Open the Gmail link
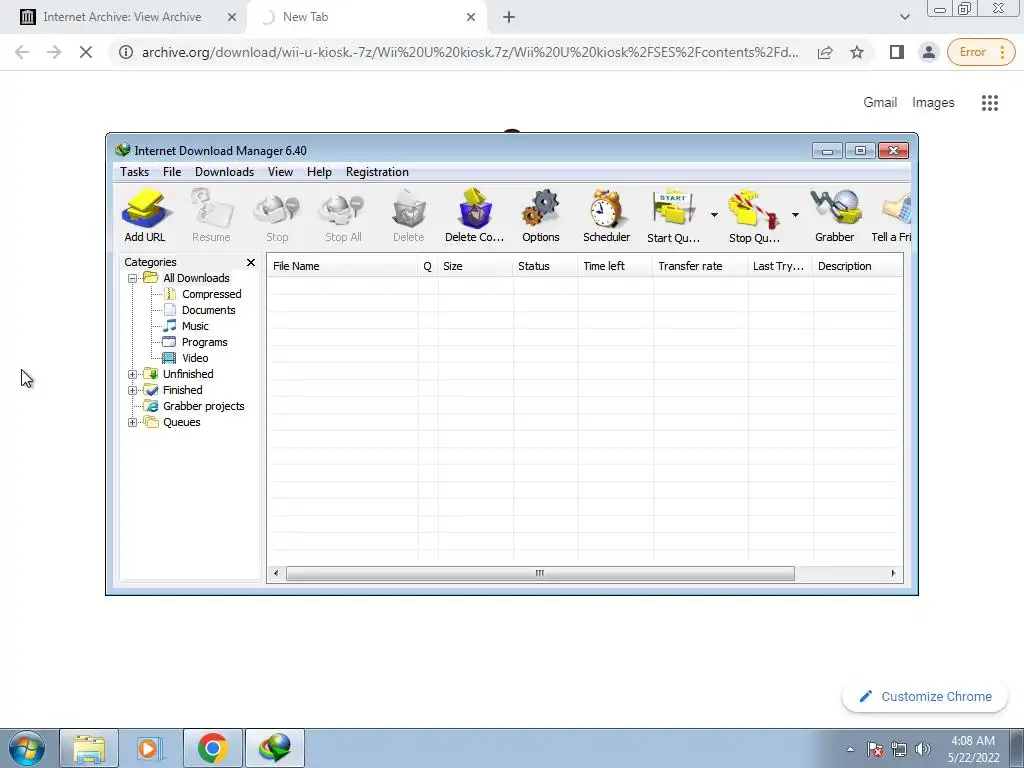This screenshot has width=1024, height=768. click(880, 103)
